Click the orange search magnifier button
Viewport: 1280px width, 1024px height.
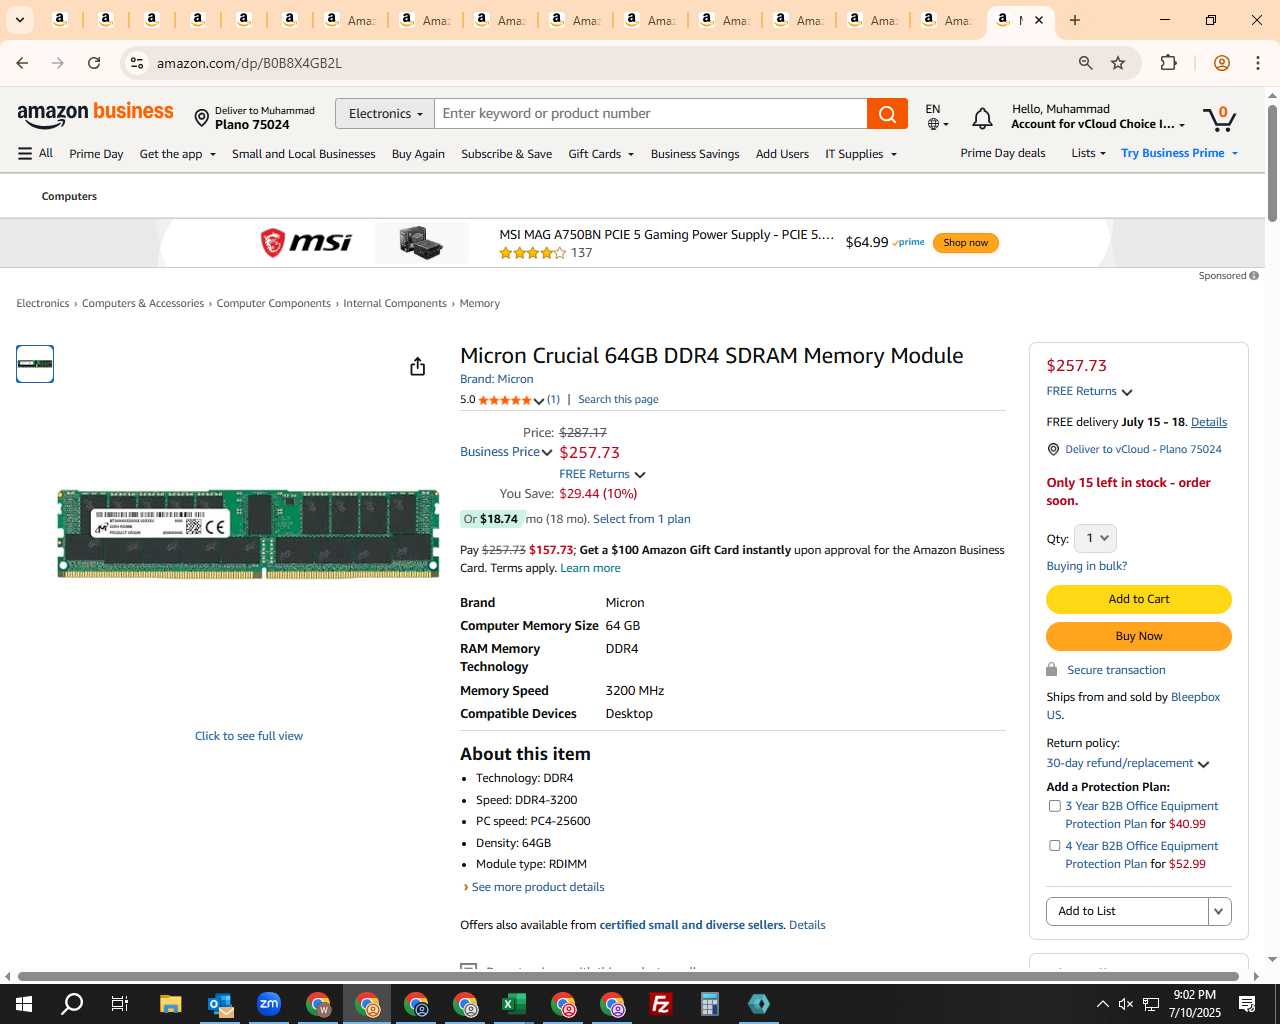click(x=887, y=114)
